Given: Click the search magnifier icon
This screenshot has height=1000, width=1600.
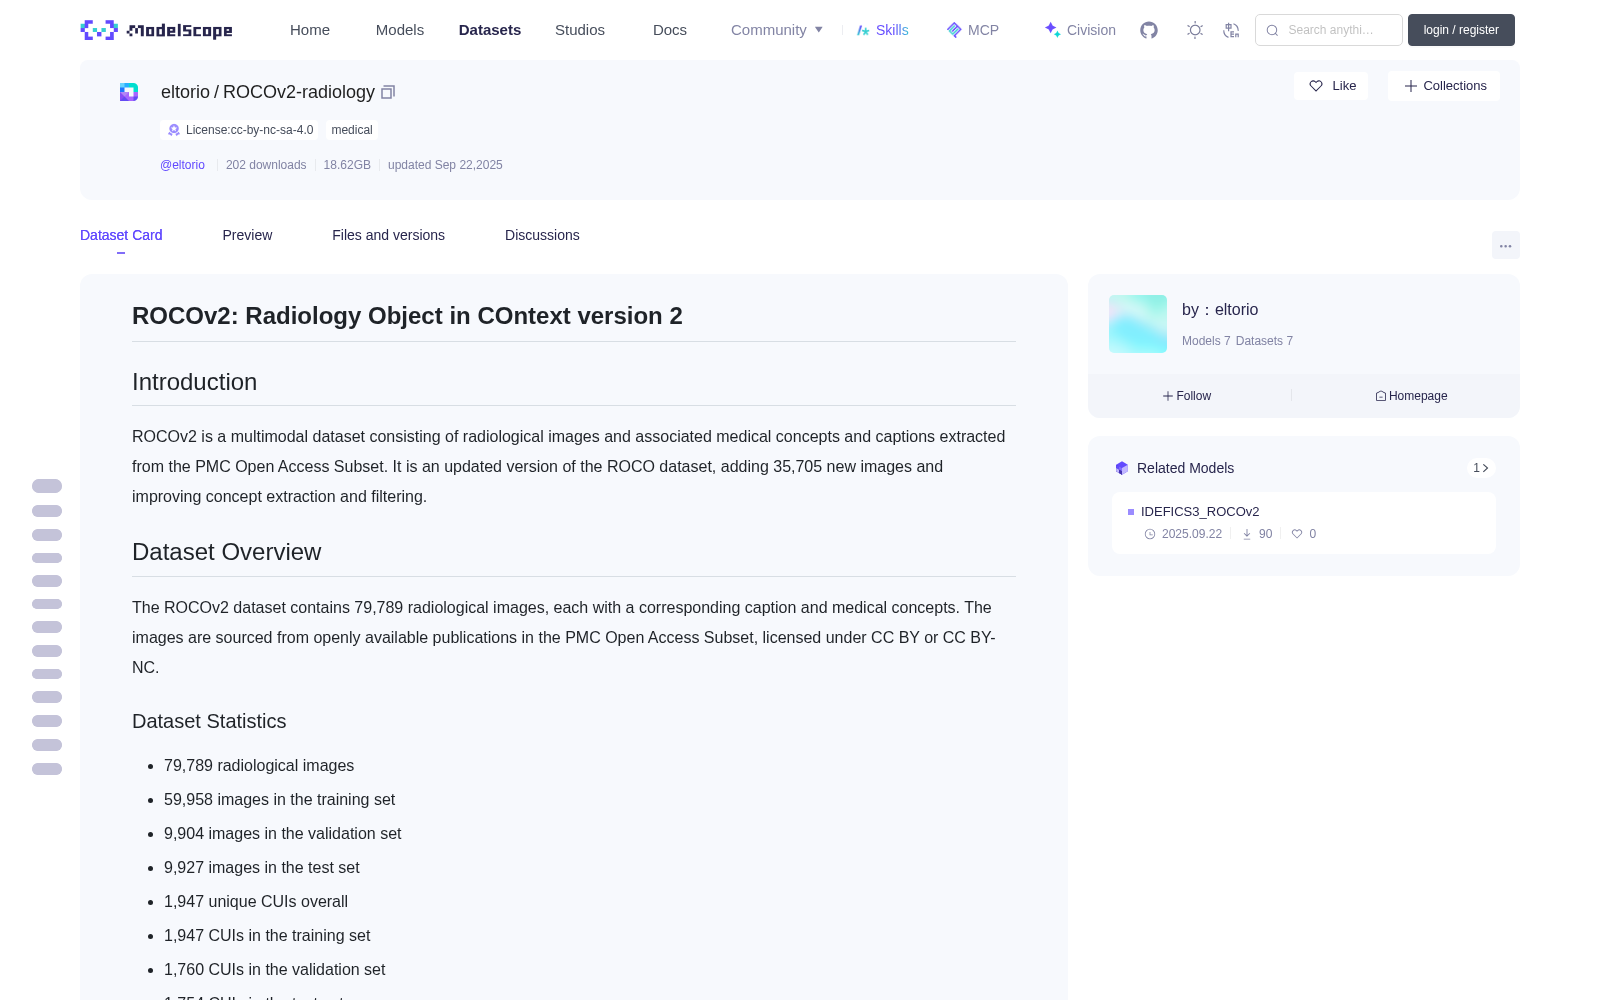Looking at the screenshot, I should [x=1272, y=30].
